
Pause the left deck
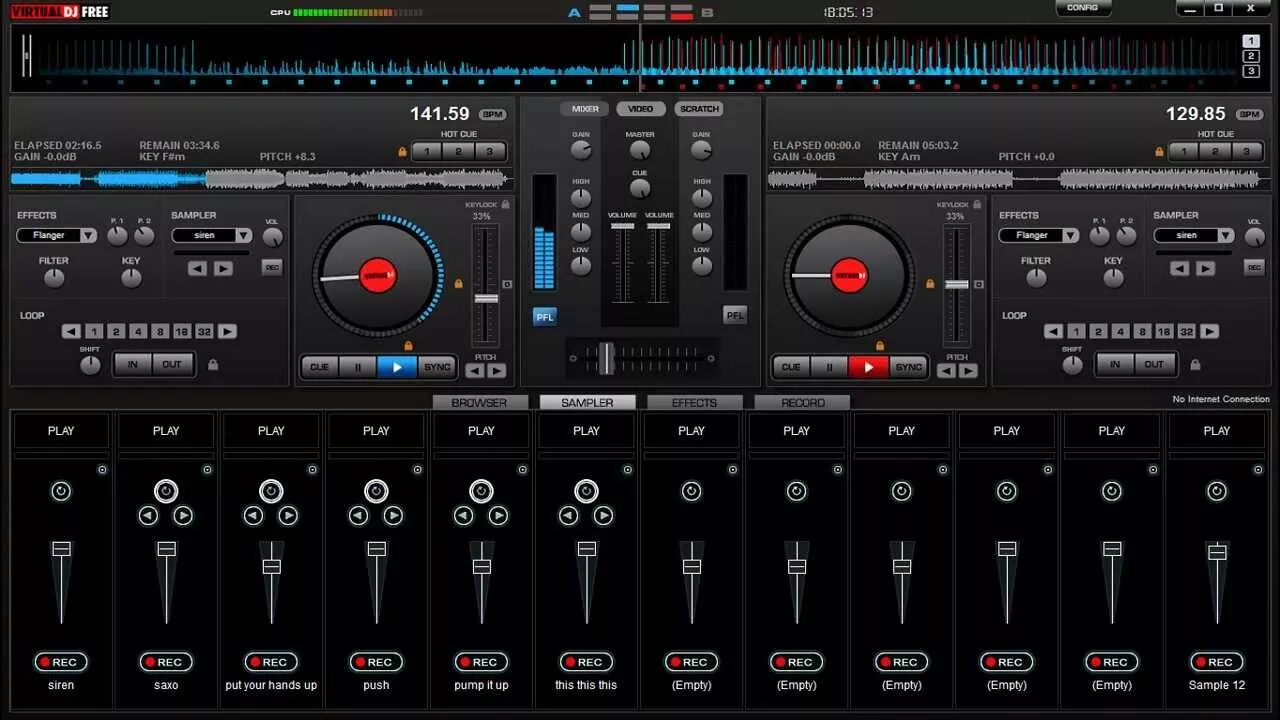[x=358, y=367]
